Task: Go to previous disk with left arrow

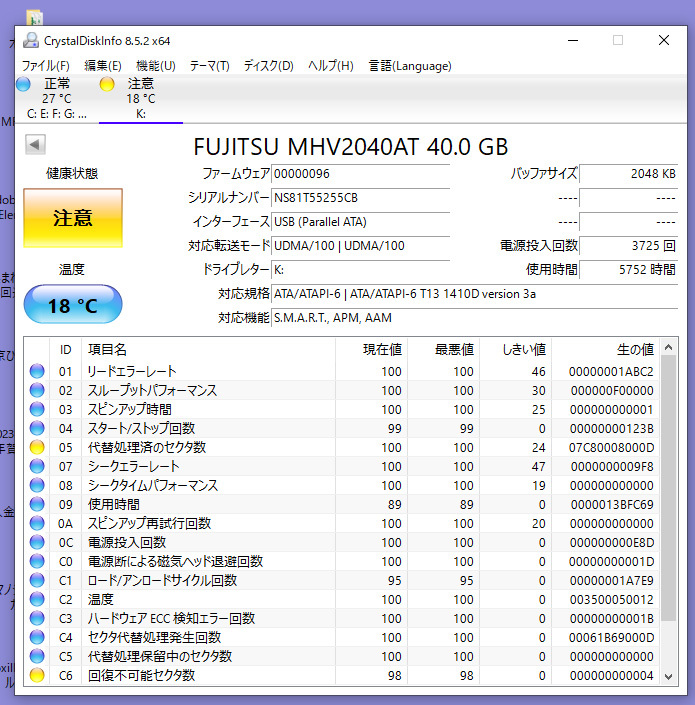Action: (x=35, y=144)
